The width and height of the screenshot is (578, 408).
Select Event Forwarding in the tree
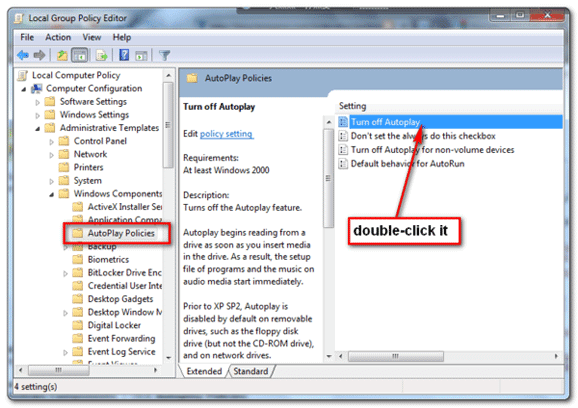coord(121,338)
